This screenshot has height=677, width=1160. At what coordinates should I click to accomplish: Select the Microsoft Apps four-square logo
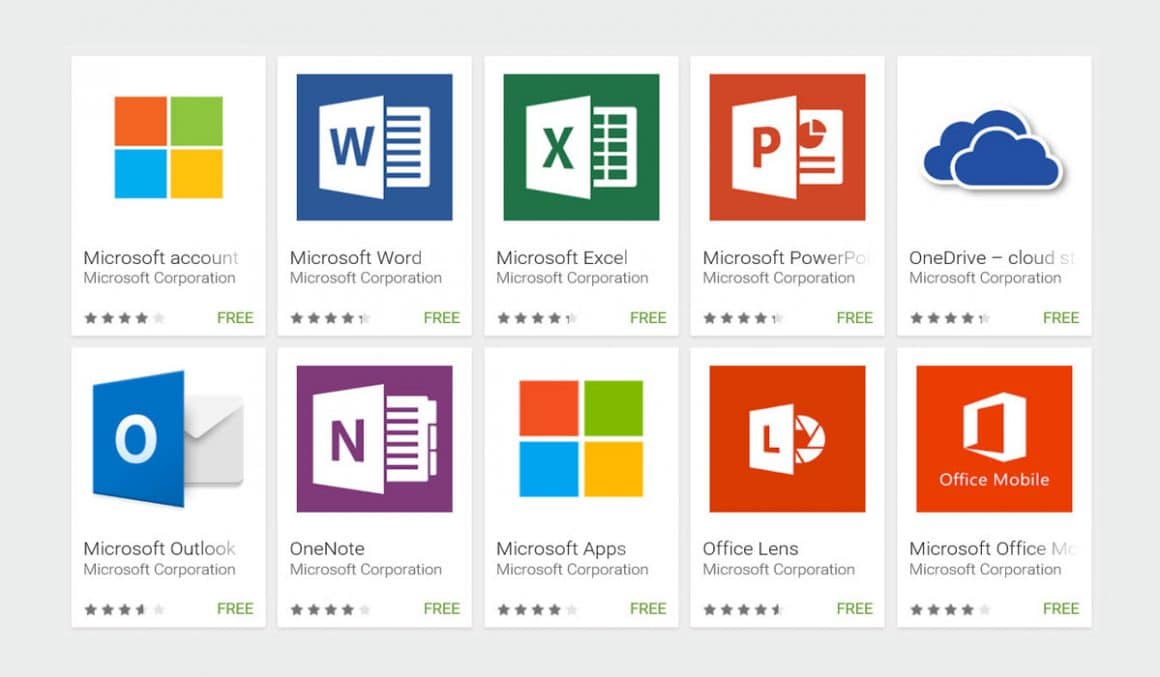pyautogui.click(x=581, y=439)
